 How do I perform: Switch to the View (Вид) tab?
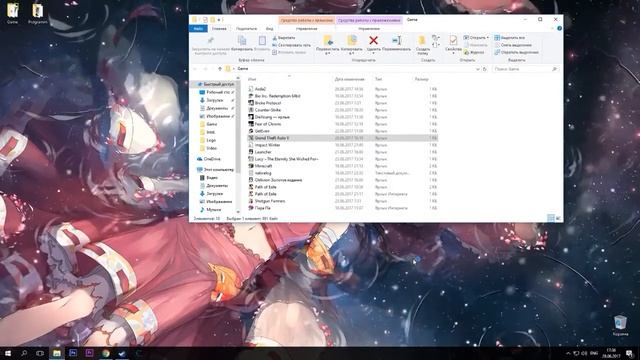(x=269, y=29)
